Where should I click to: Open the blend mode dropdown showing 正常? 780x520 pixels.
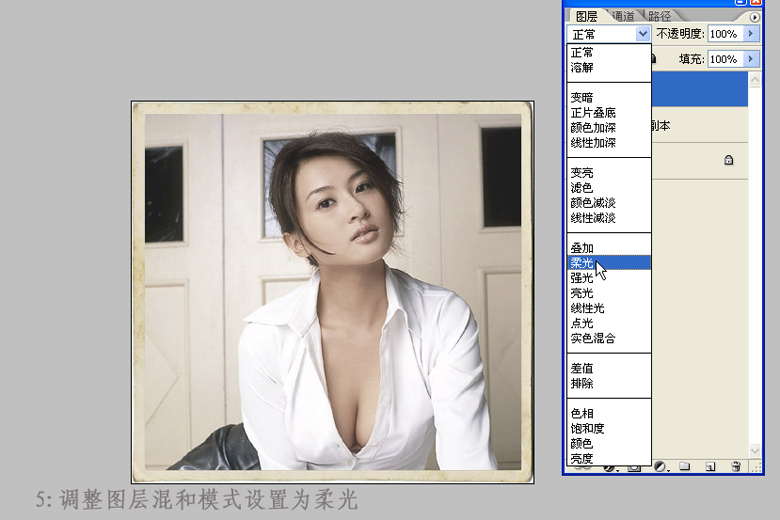click(x=608, y=34)
